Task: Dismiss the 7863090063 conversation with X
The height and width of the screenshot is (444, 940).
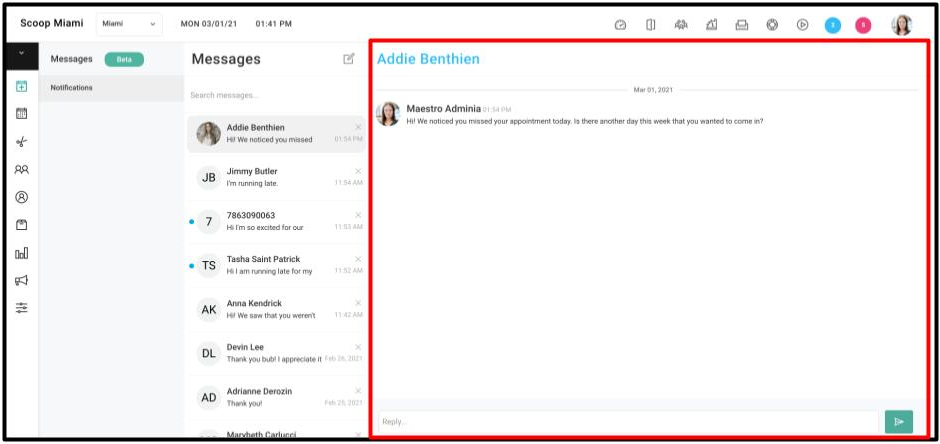Action: 358,215
